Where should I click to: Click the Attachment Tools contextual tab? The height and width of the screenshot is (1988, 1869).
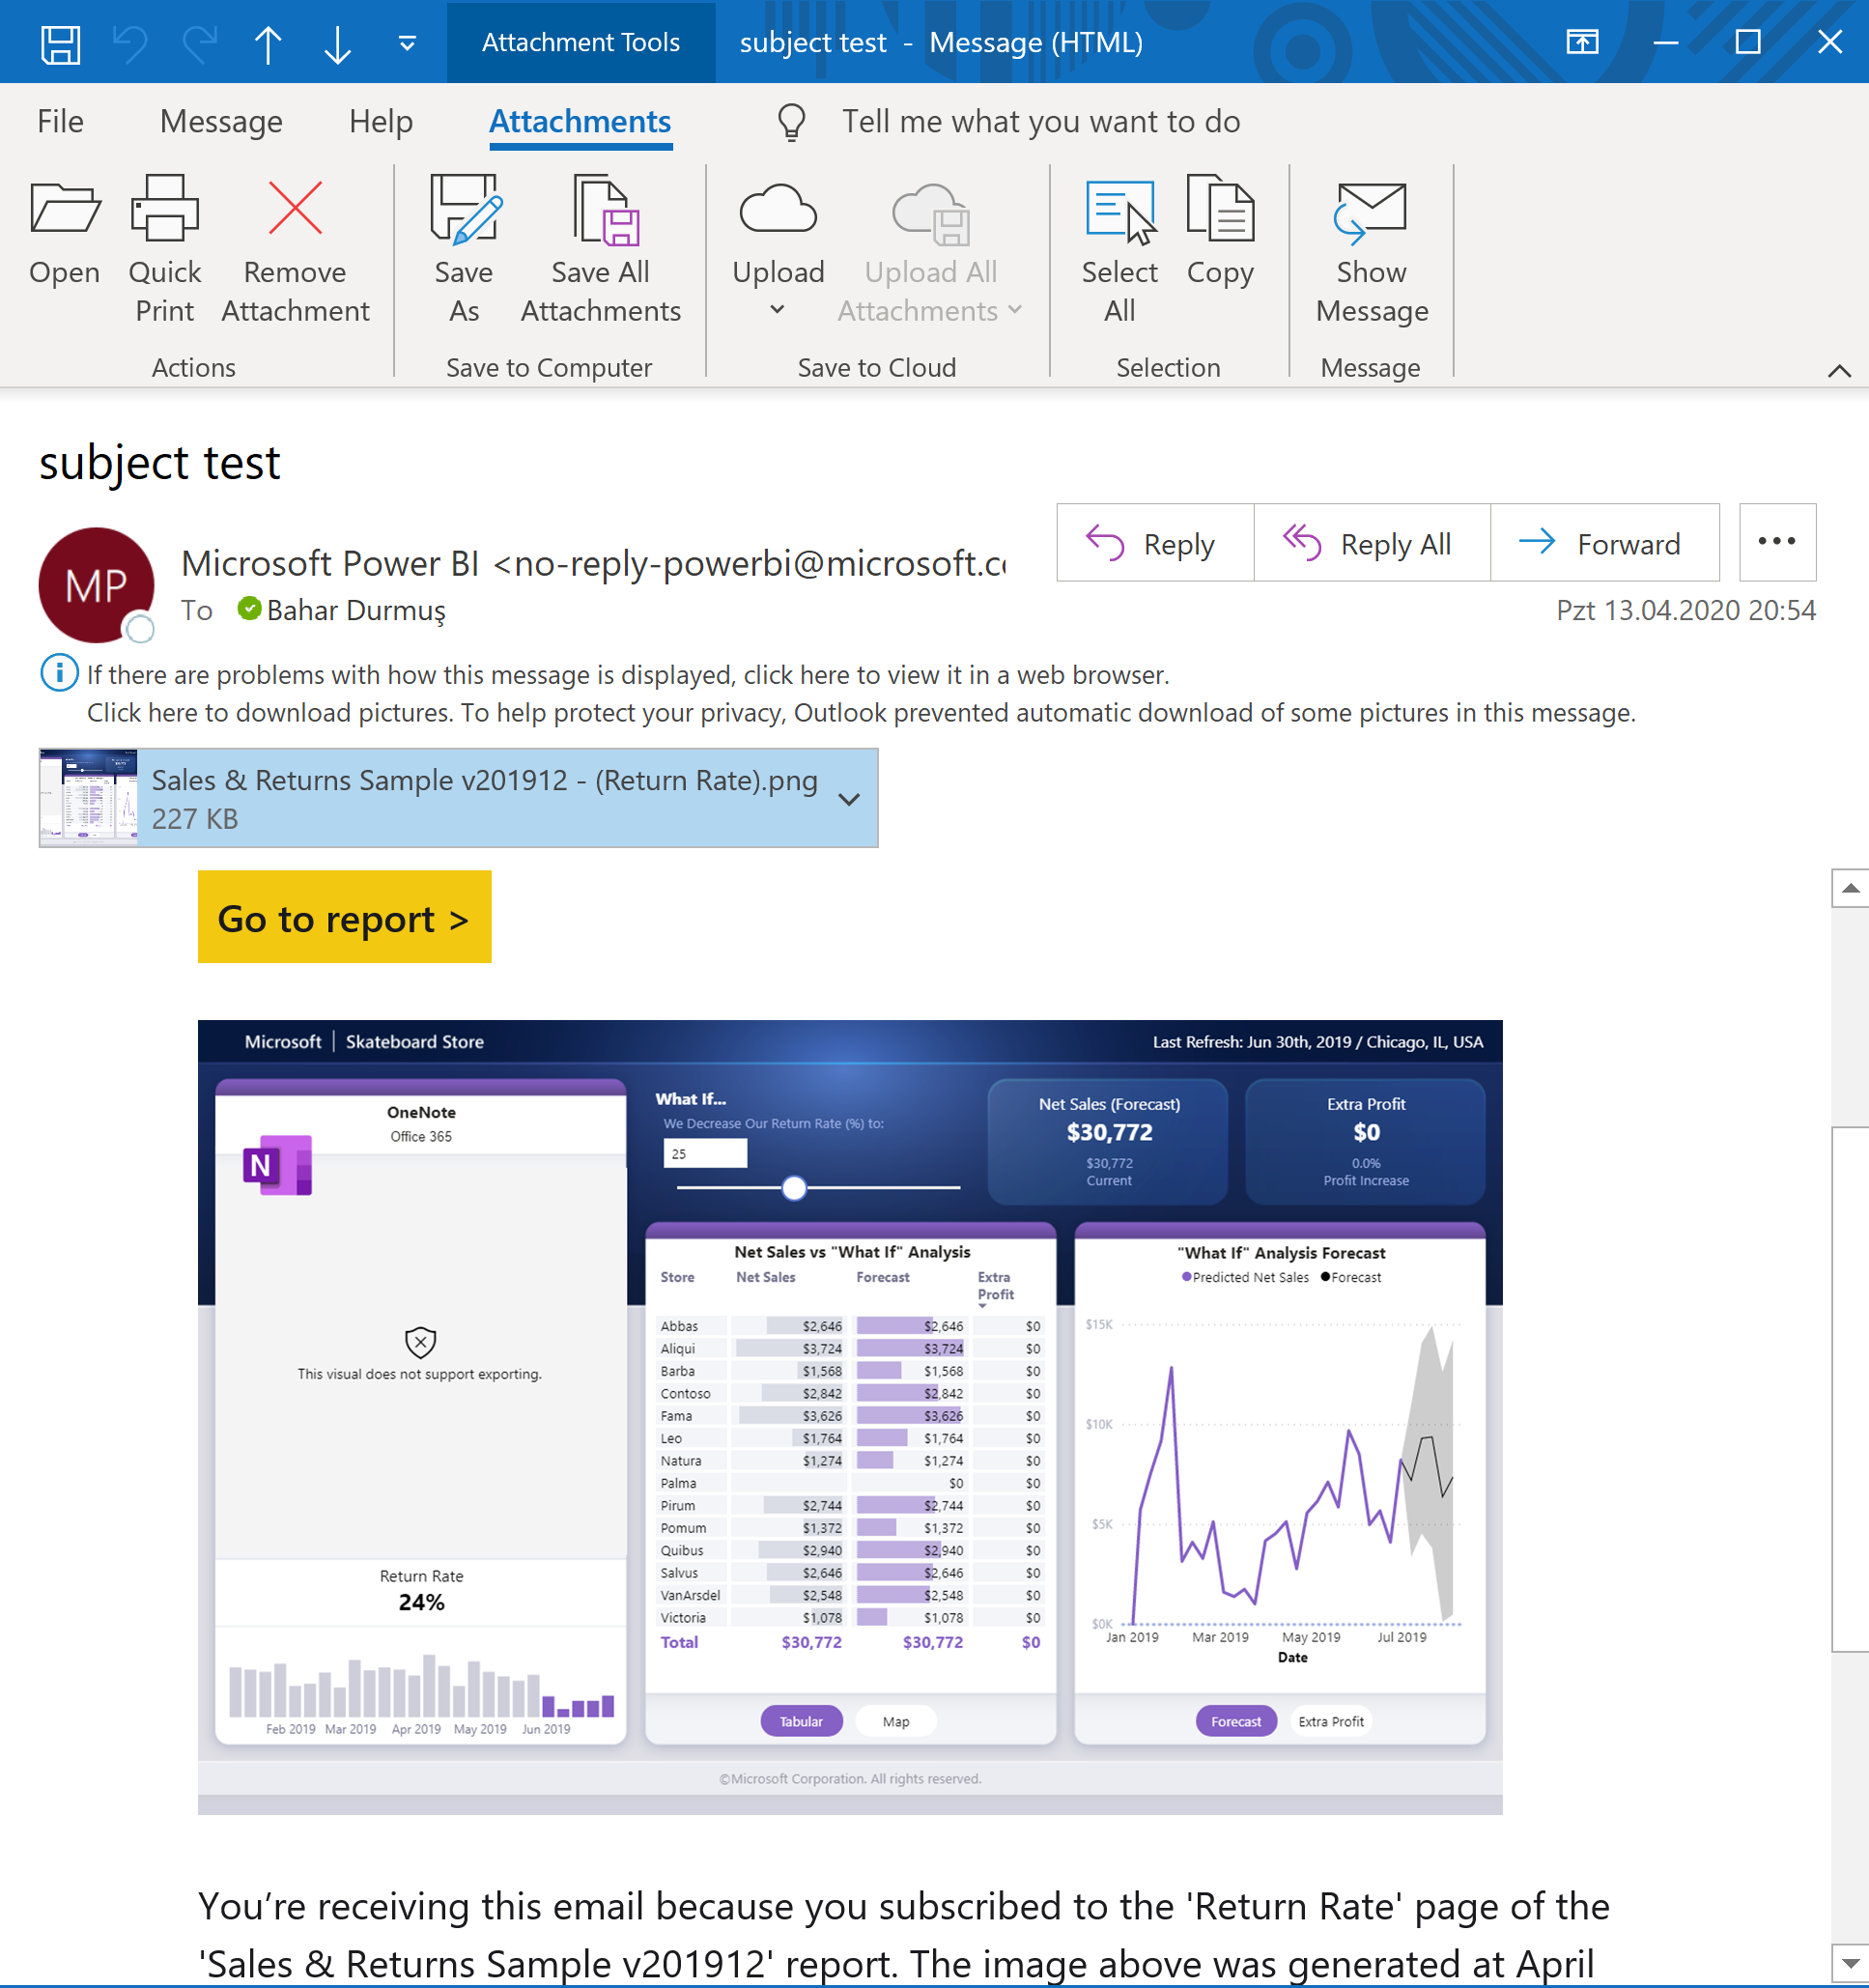coord(581,42)
